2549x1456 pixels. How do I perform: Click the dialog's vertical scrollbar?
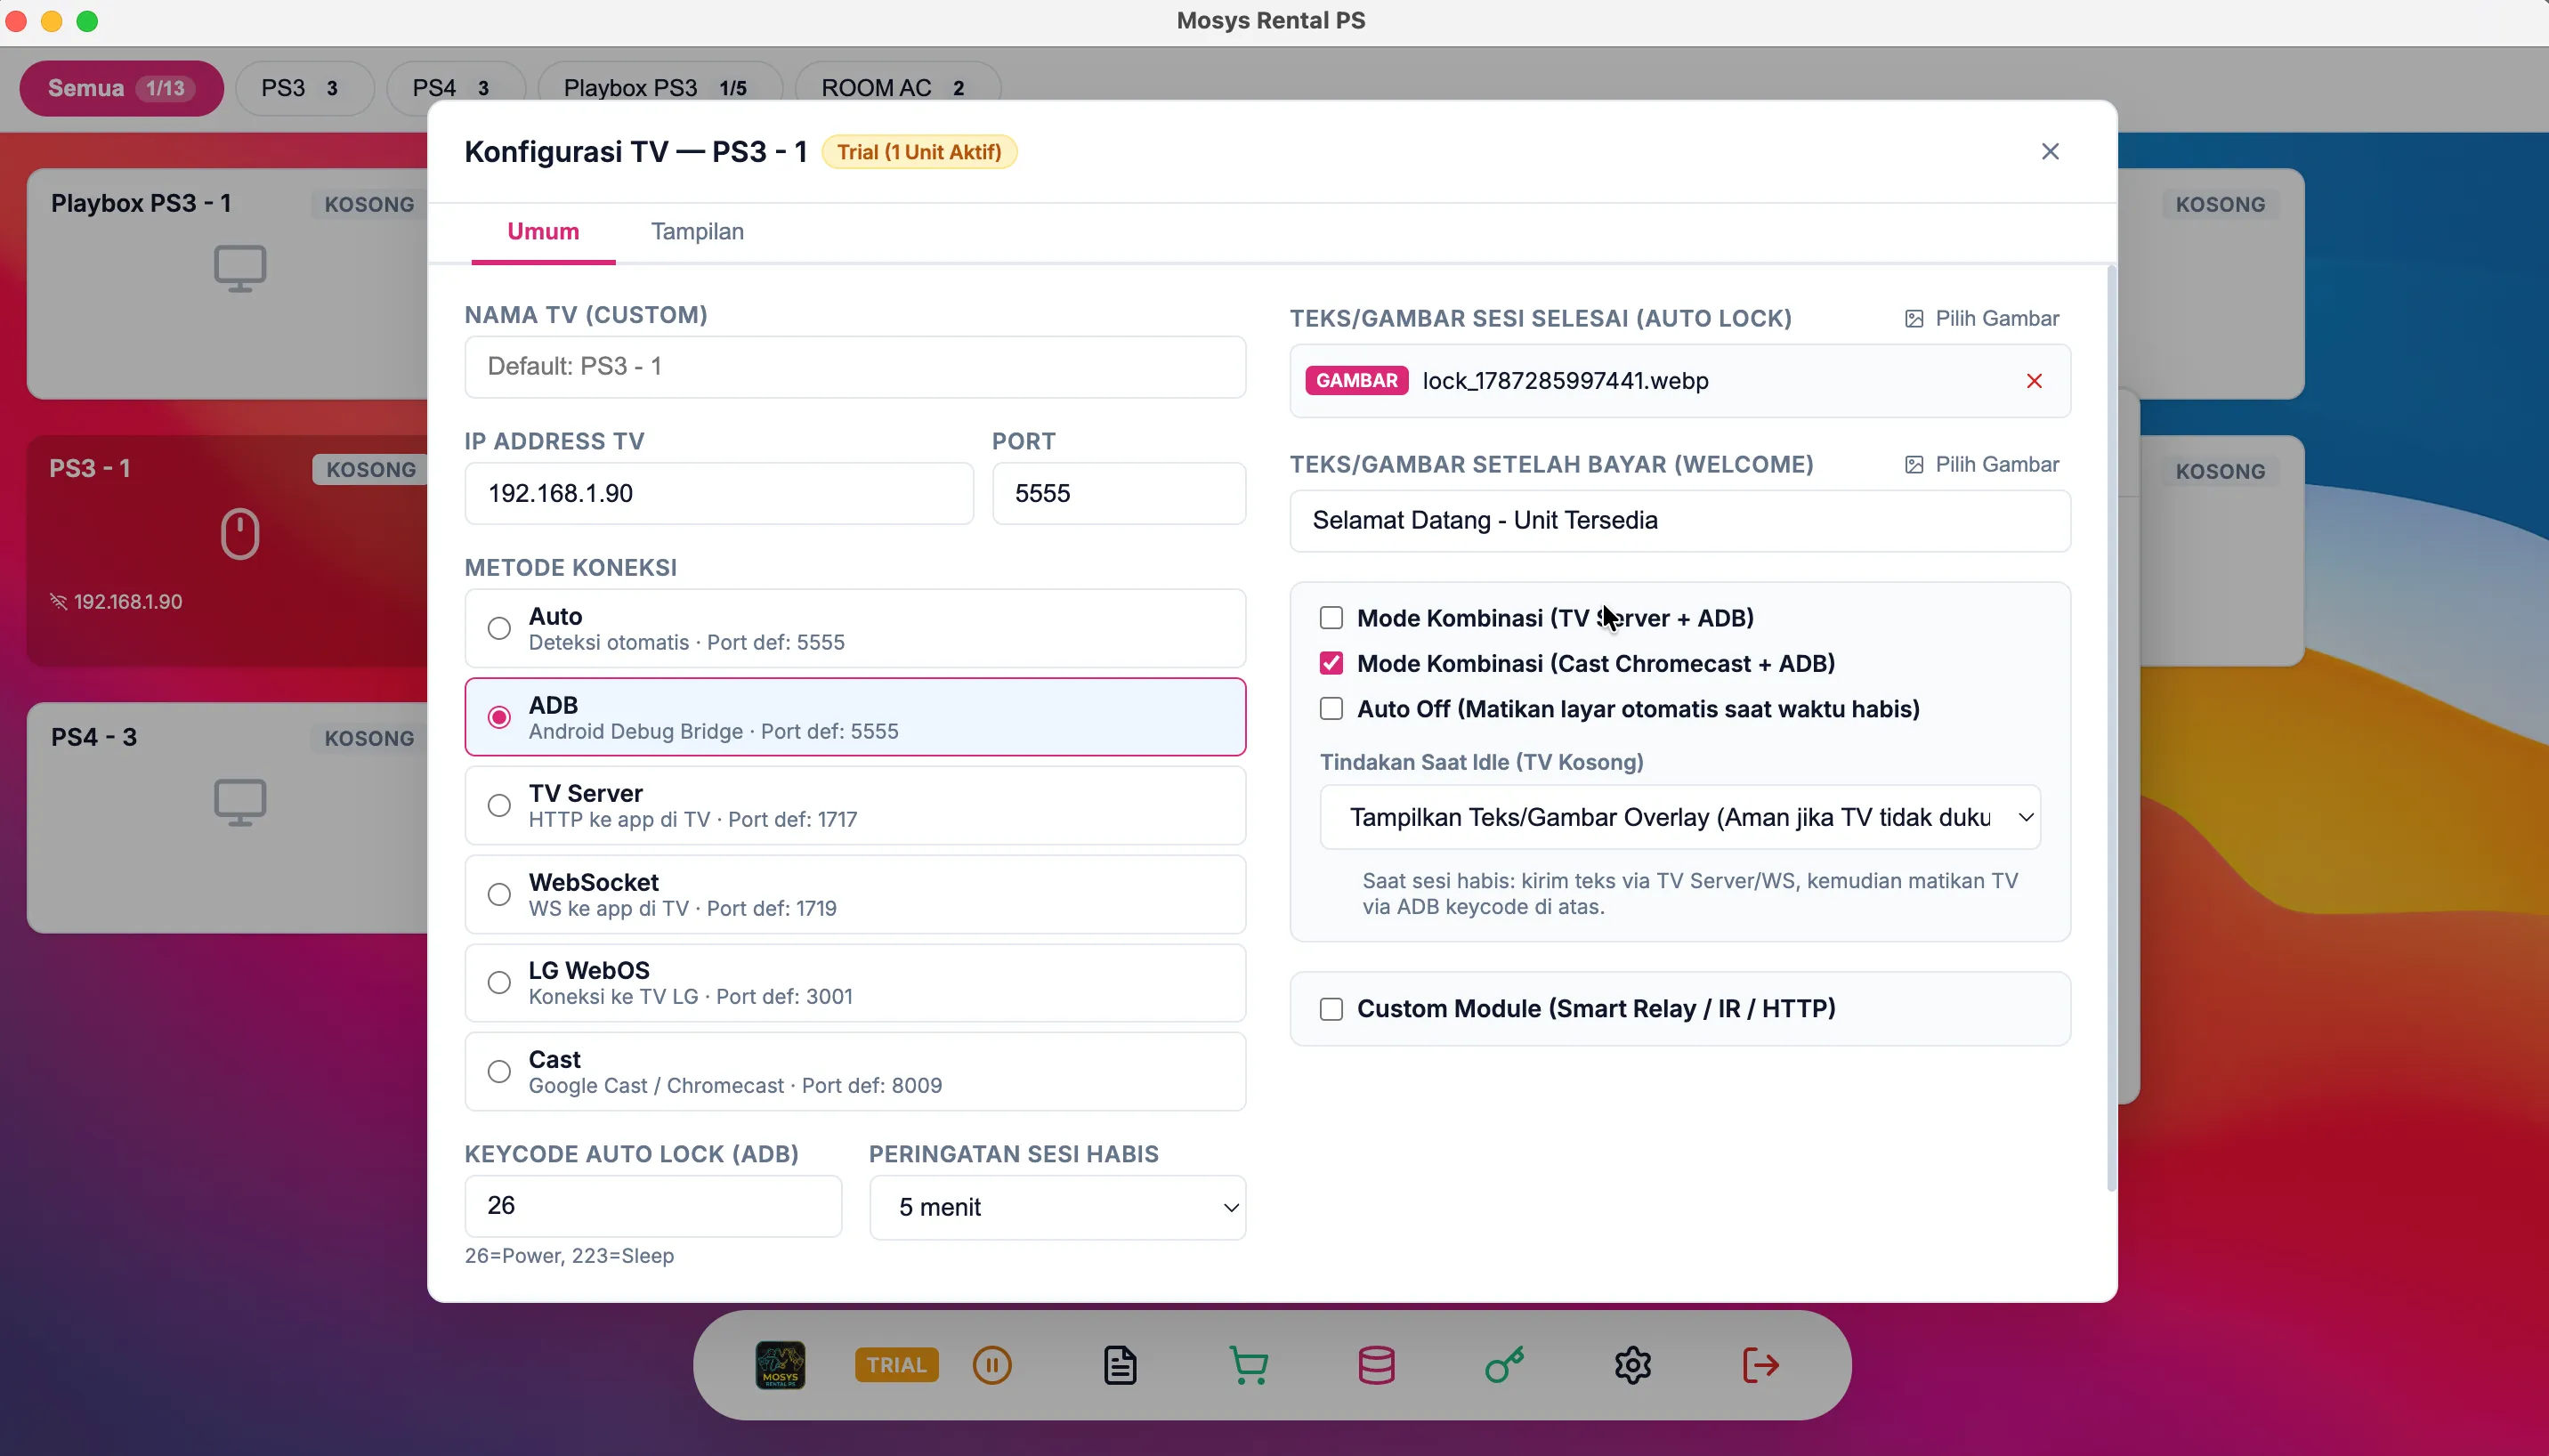(2111, 728)
